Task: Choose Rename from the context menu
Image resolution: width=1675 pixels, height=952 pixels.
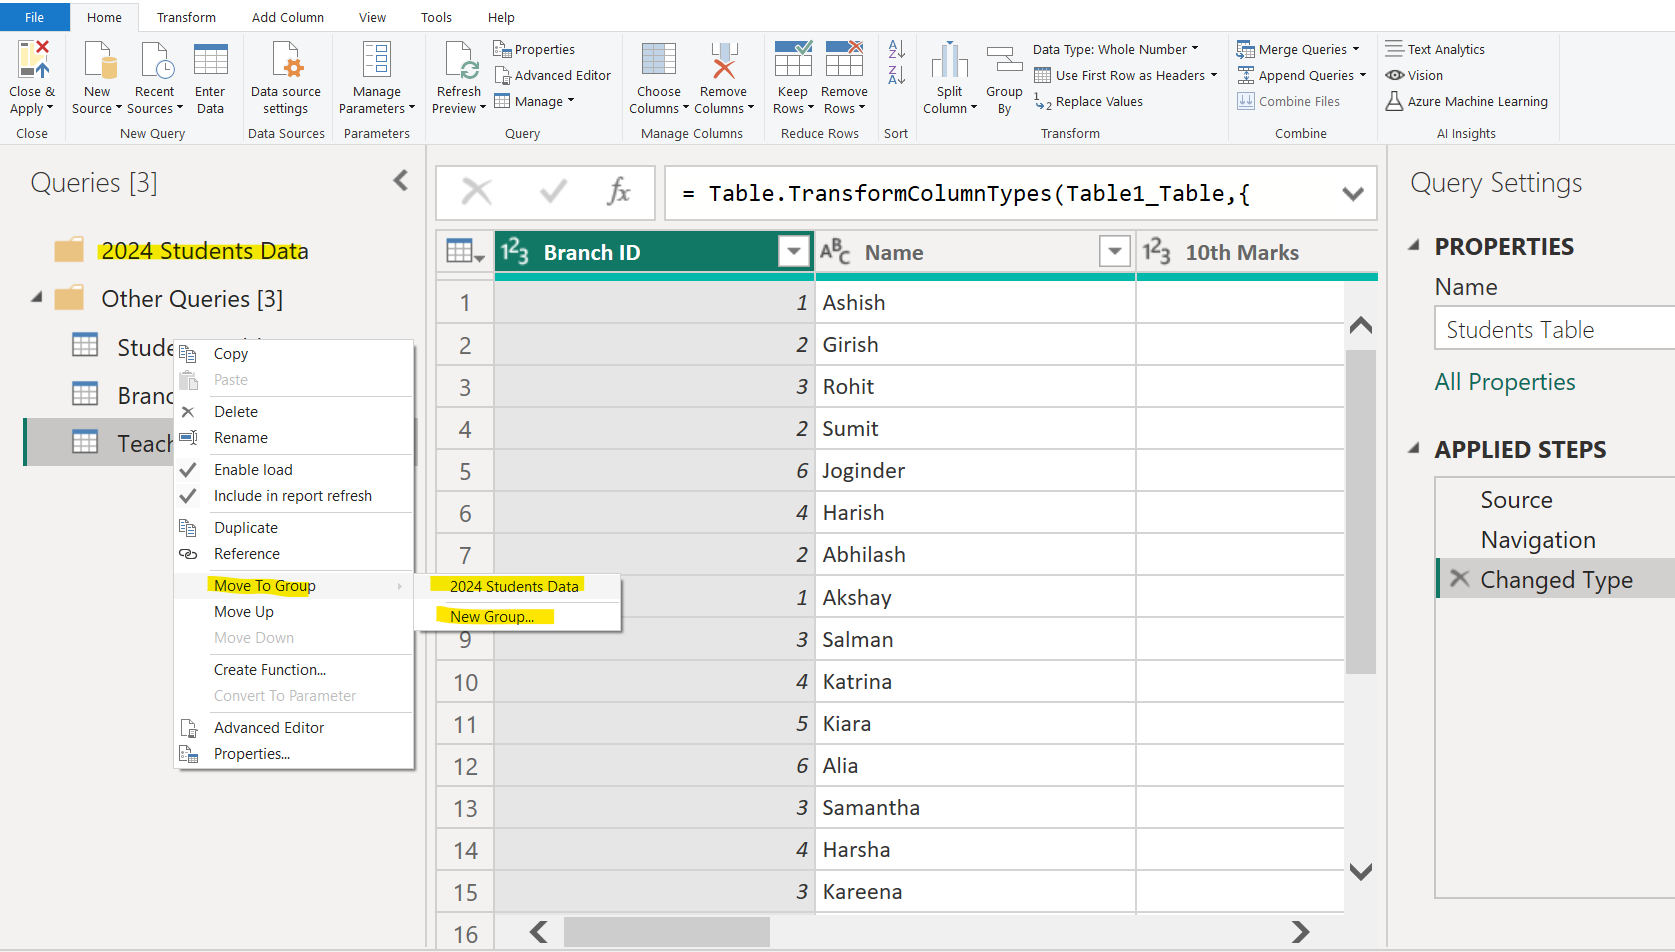Action: [241, 437]
